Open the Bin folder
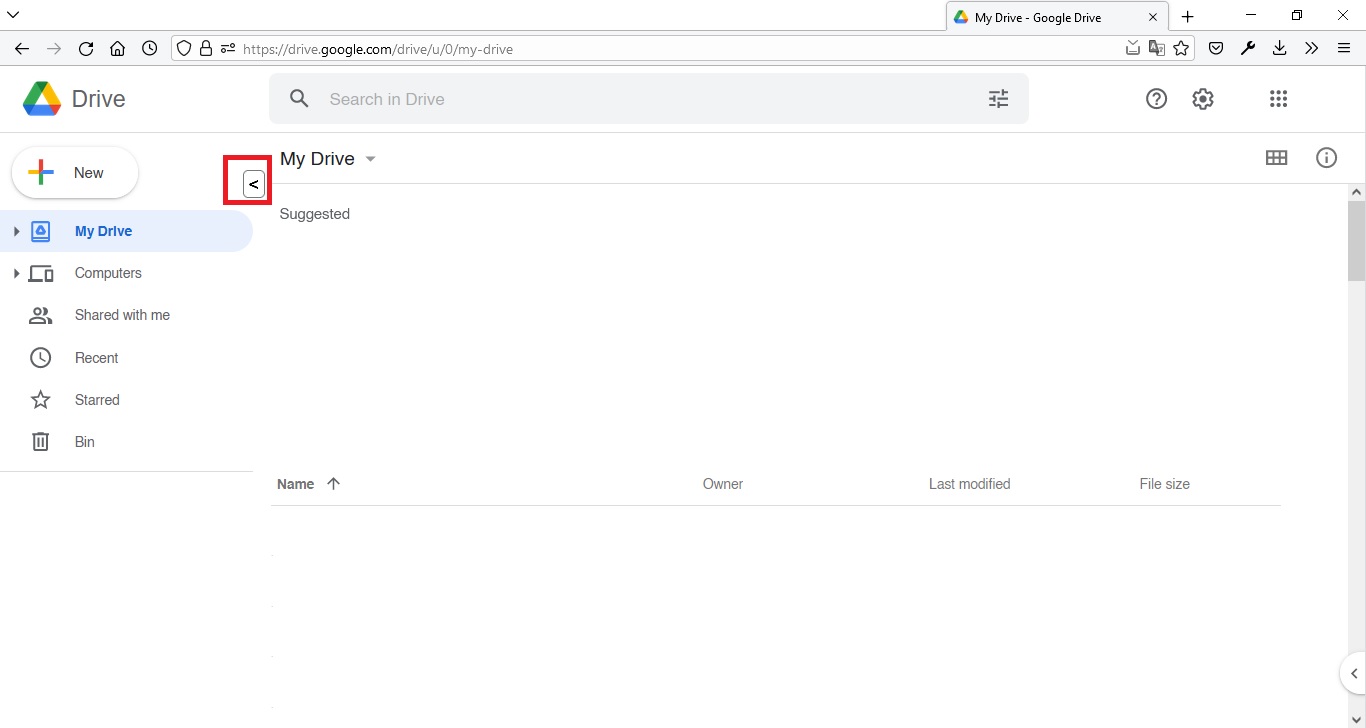The height and width of the screenshot is (728, 1366). tap(84, 441)
